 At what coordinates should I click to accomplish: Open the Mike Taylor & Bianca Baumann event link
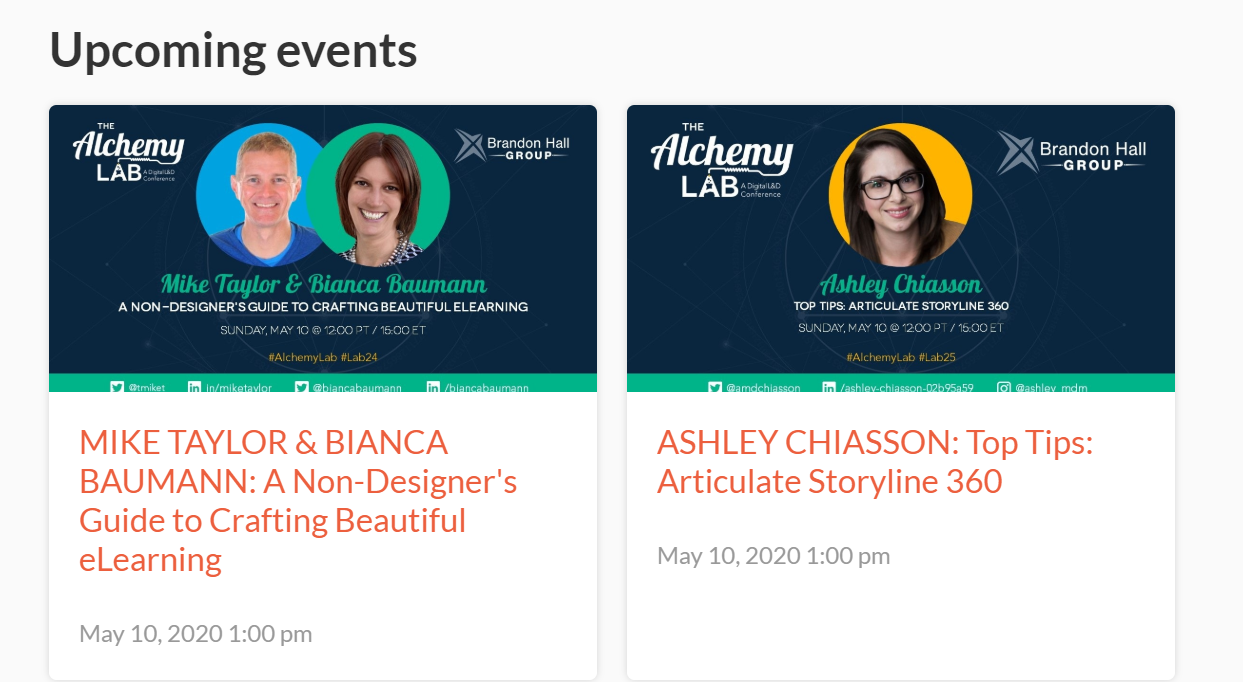tap(298, 500)
